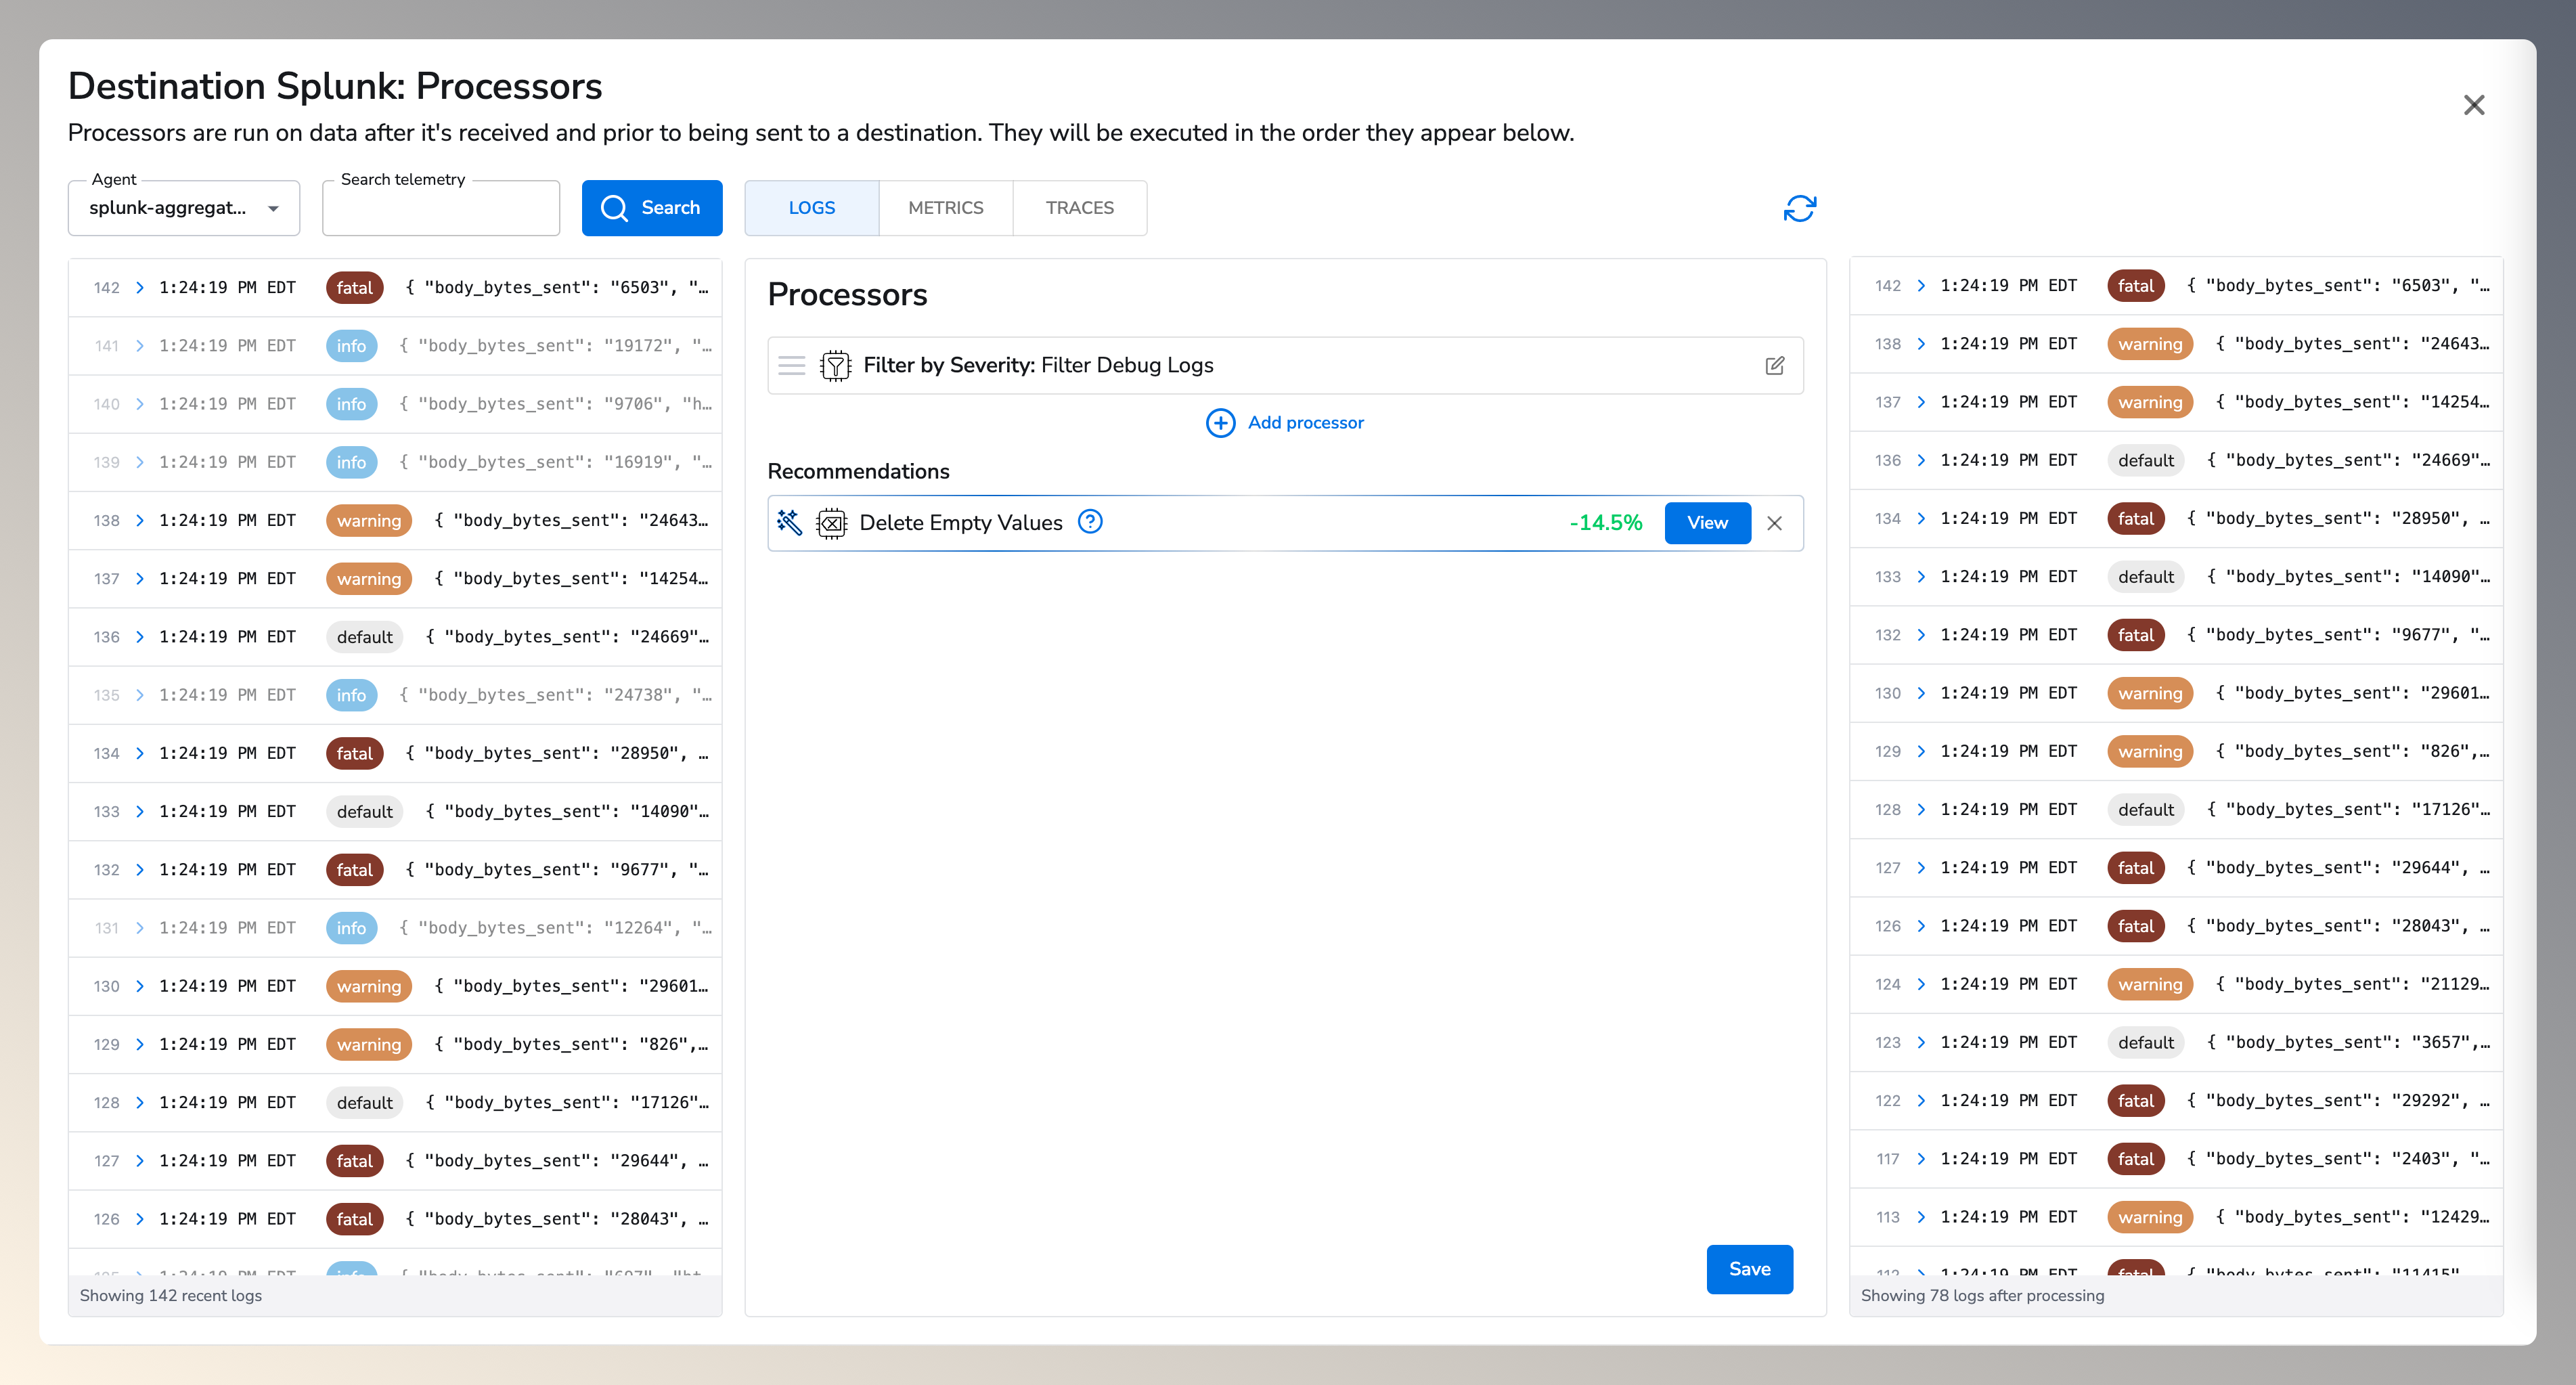Click the magic wand recommendation icon

click(789, 522)
